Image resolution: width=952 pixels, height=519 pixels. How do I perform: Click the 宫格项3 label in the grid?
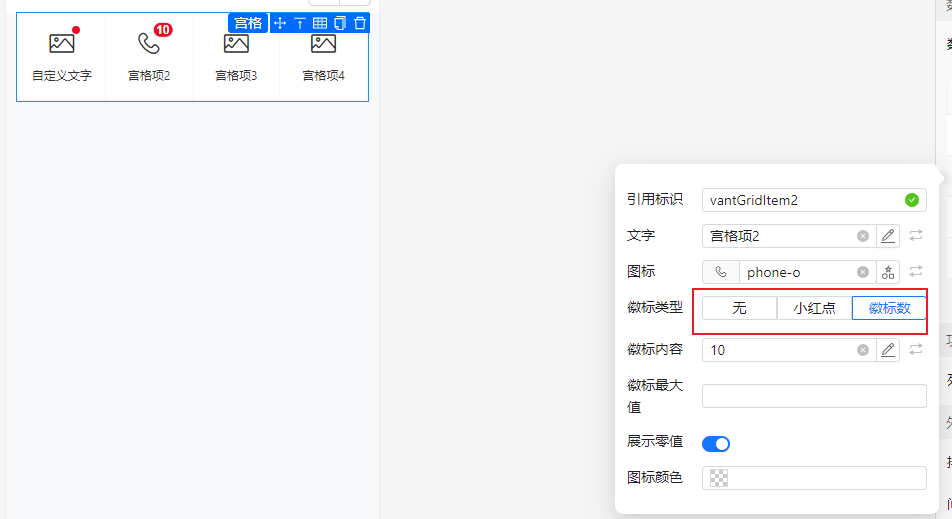pos(236,75)
